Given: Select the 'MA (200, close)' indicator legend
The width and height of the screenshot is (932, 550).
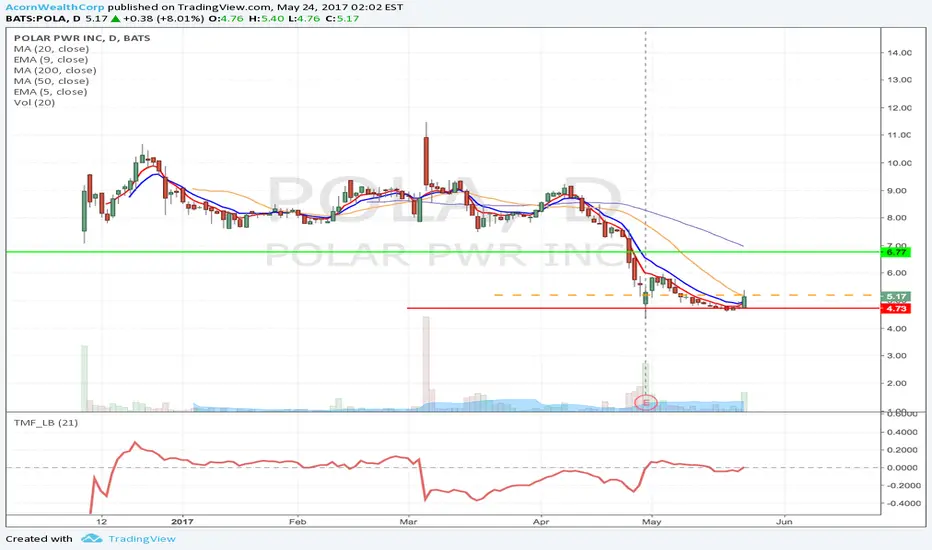Looking at the screenshot, I should click(55, 70).
